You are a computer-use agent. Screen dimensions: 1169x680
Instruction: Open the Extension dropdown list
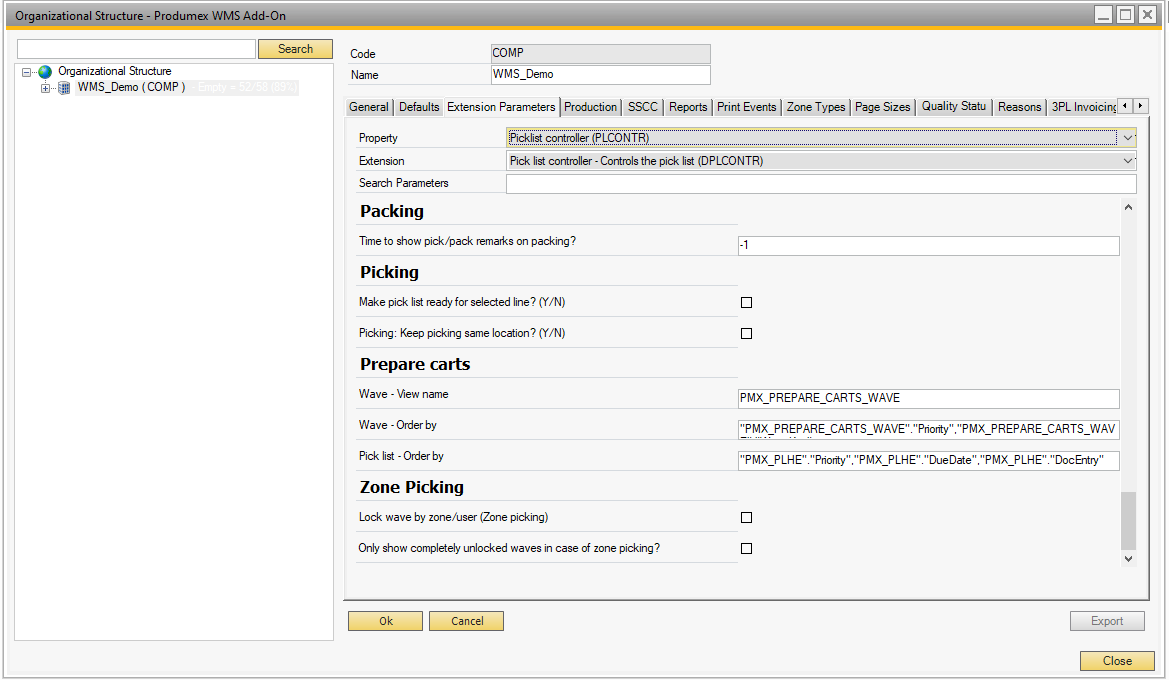coord(1128,161)
